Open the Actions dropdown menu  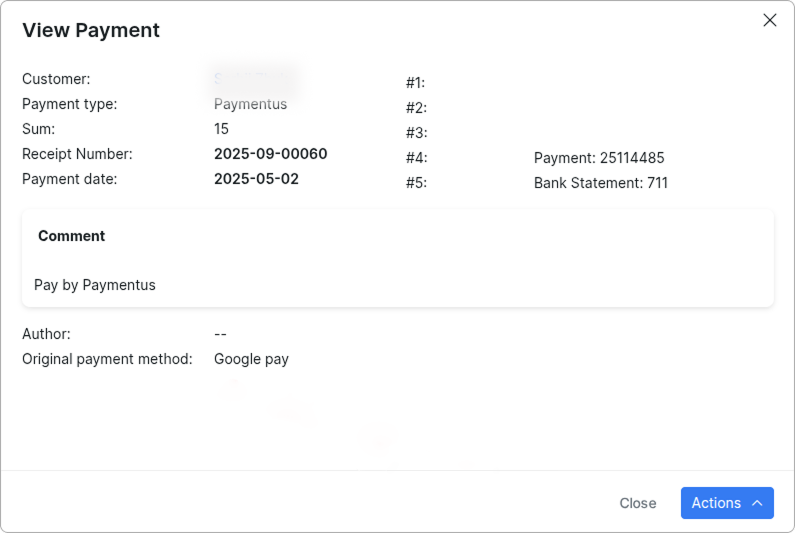click(727, 503)
